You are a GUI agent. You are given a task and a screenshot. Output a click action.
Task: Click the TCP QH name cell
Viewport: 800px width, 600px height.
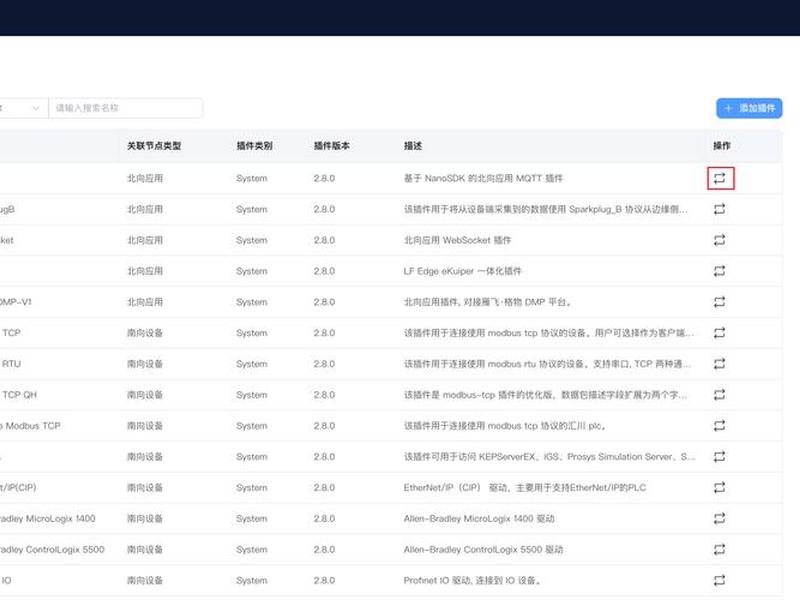pyautogui.click(x=19, y=395)
